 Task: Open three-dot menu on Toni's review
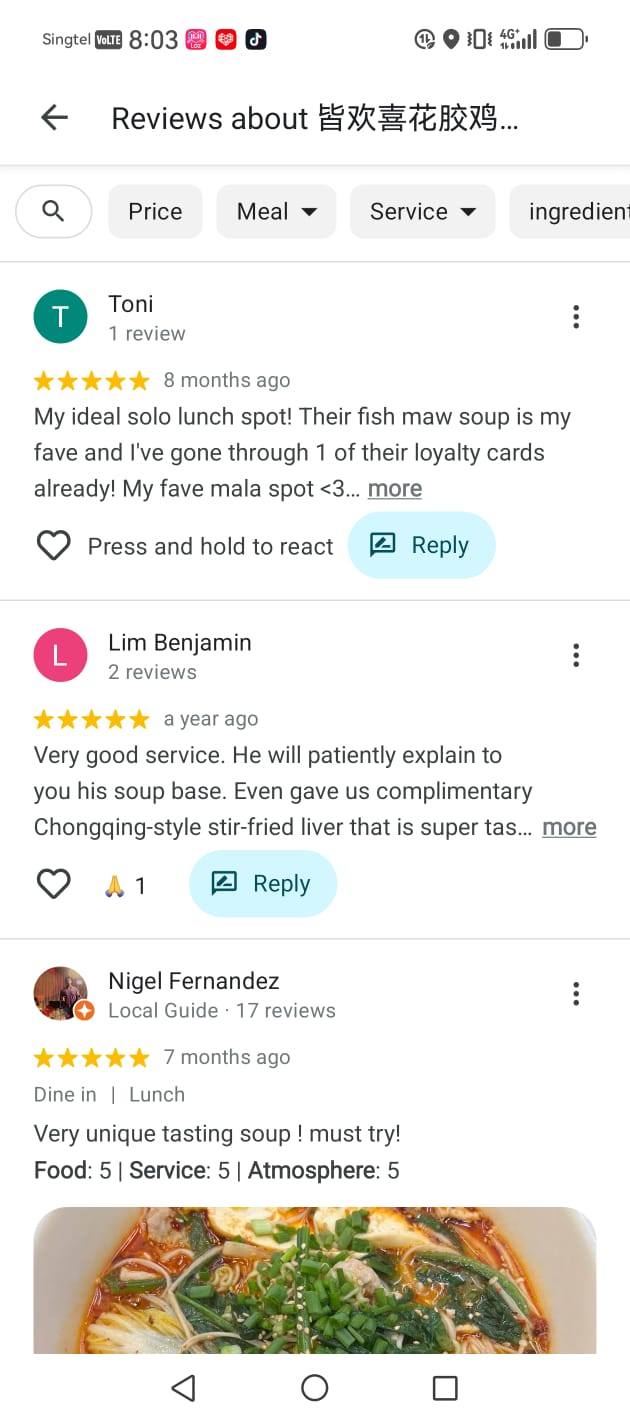tap(575, 317)
